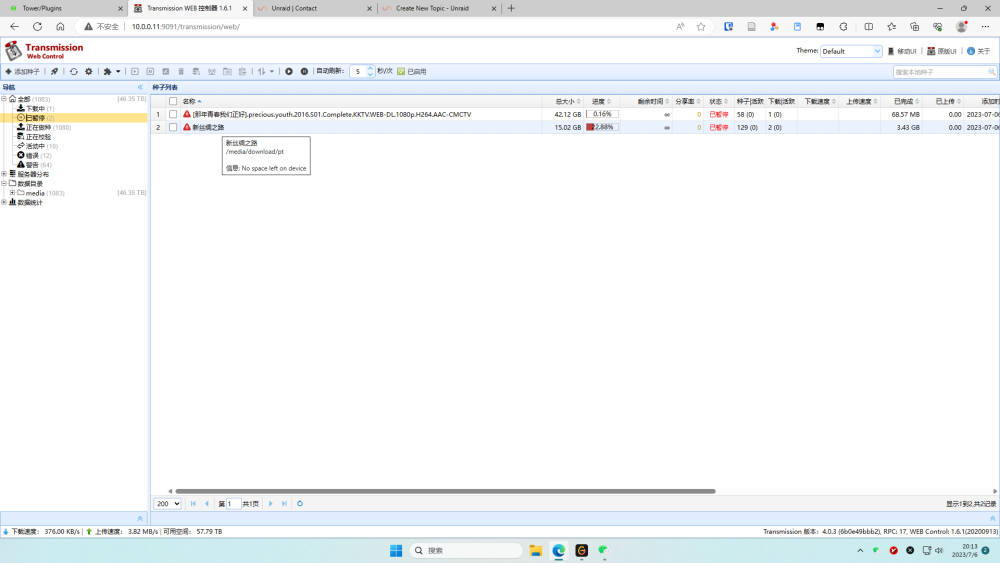Click the next page arrow
The image size is (1000, 563).
coord(270,504)
